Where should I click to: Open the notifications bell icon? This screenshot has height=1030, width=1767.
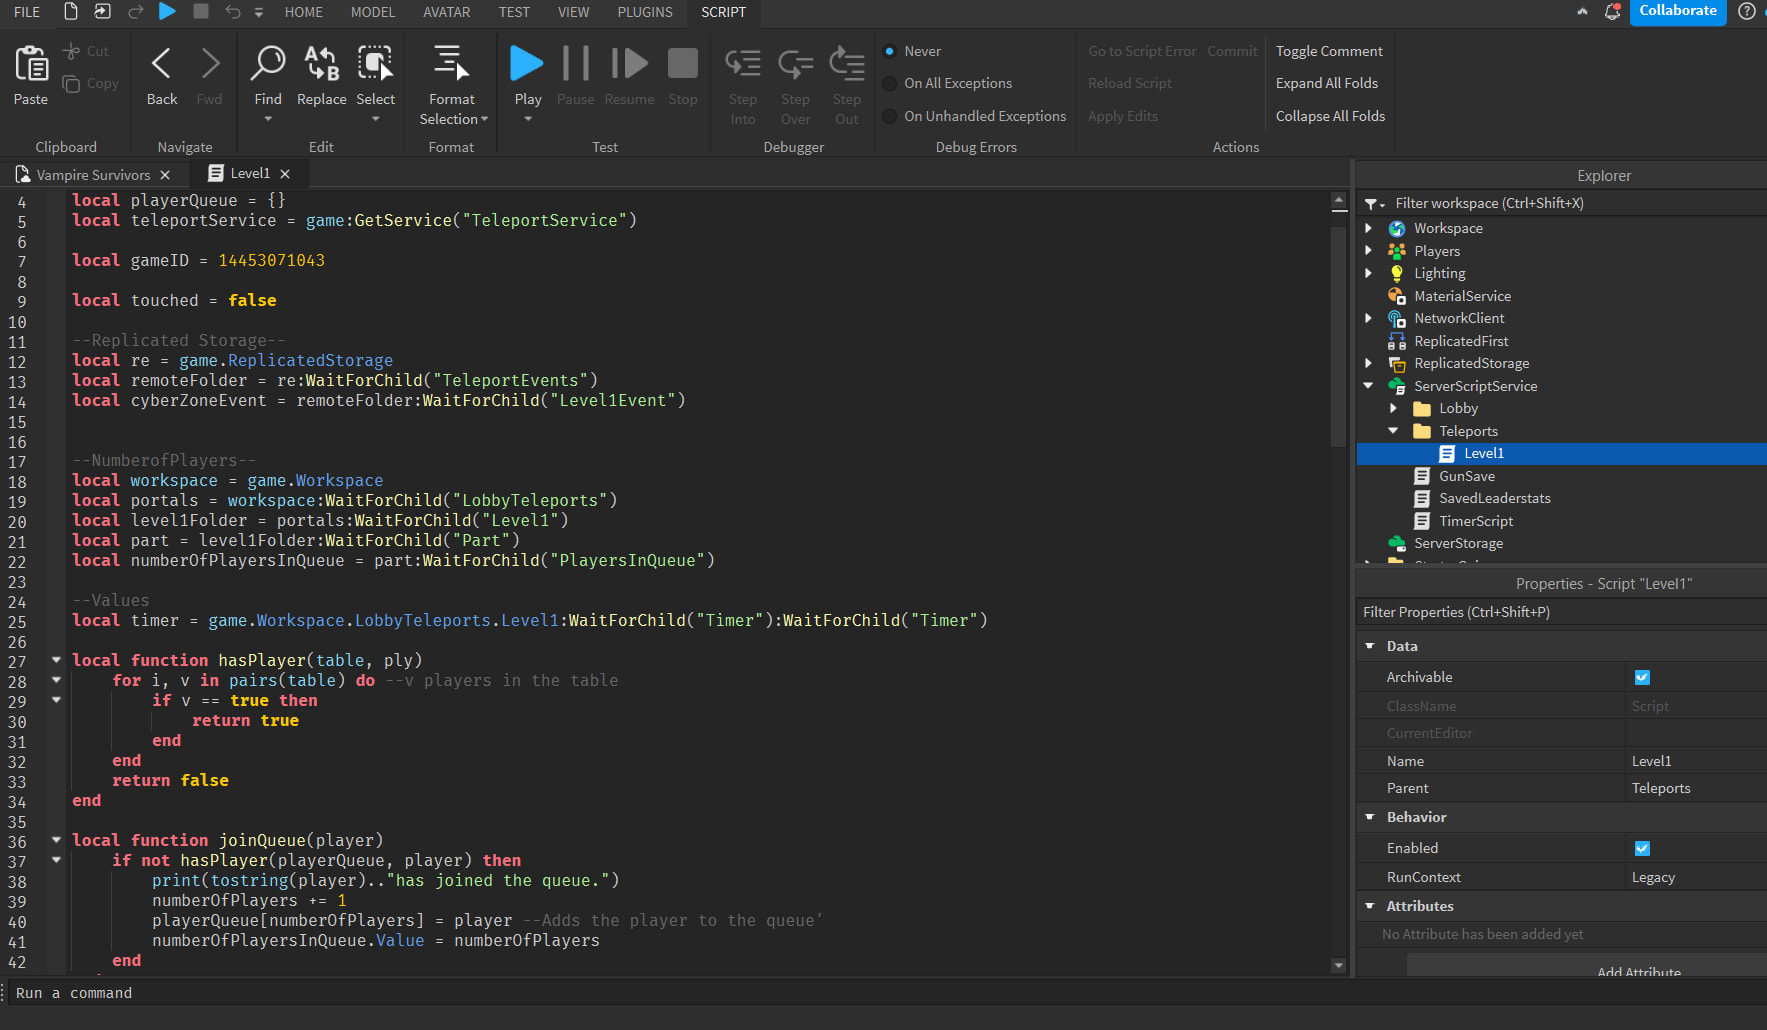(1612, 11)
